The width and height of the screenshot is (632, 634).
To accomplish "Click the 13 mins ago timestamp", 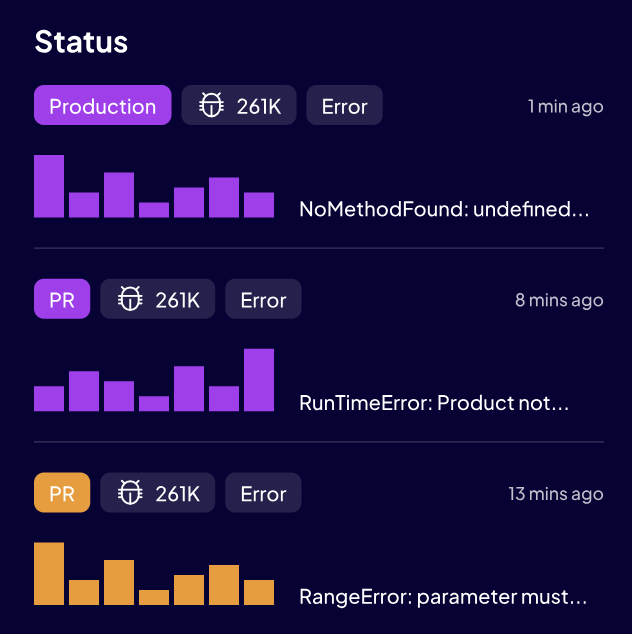I will [x=556, y=494].
